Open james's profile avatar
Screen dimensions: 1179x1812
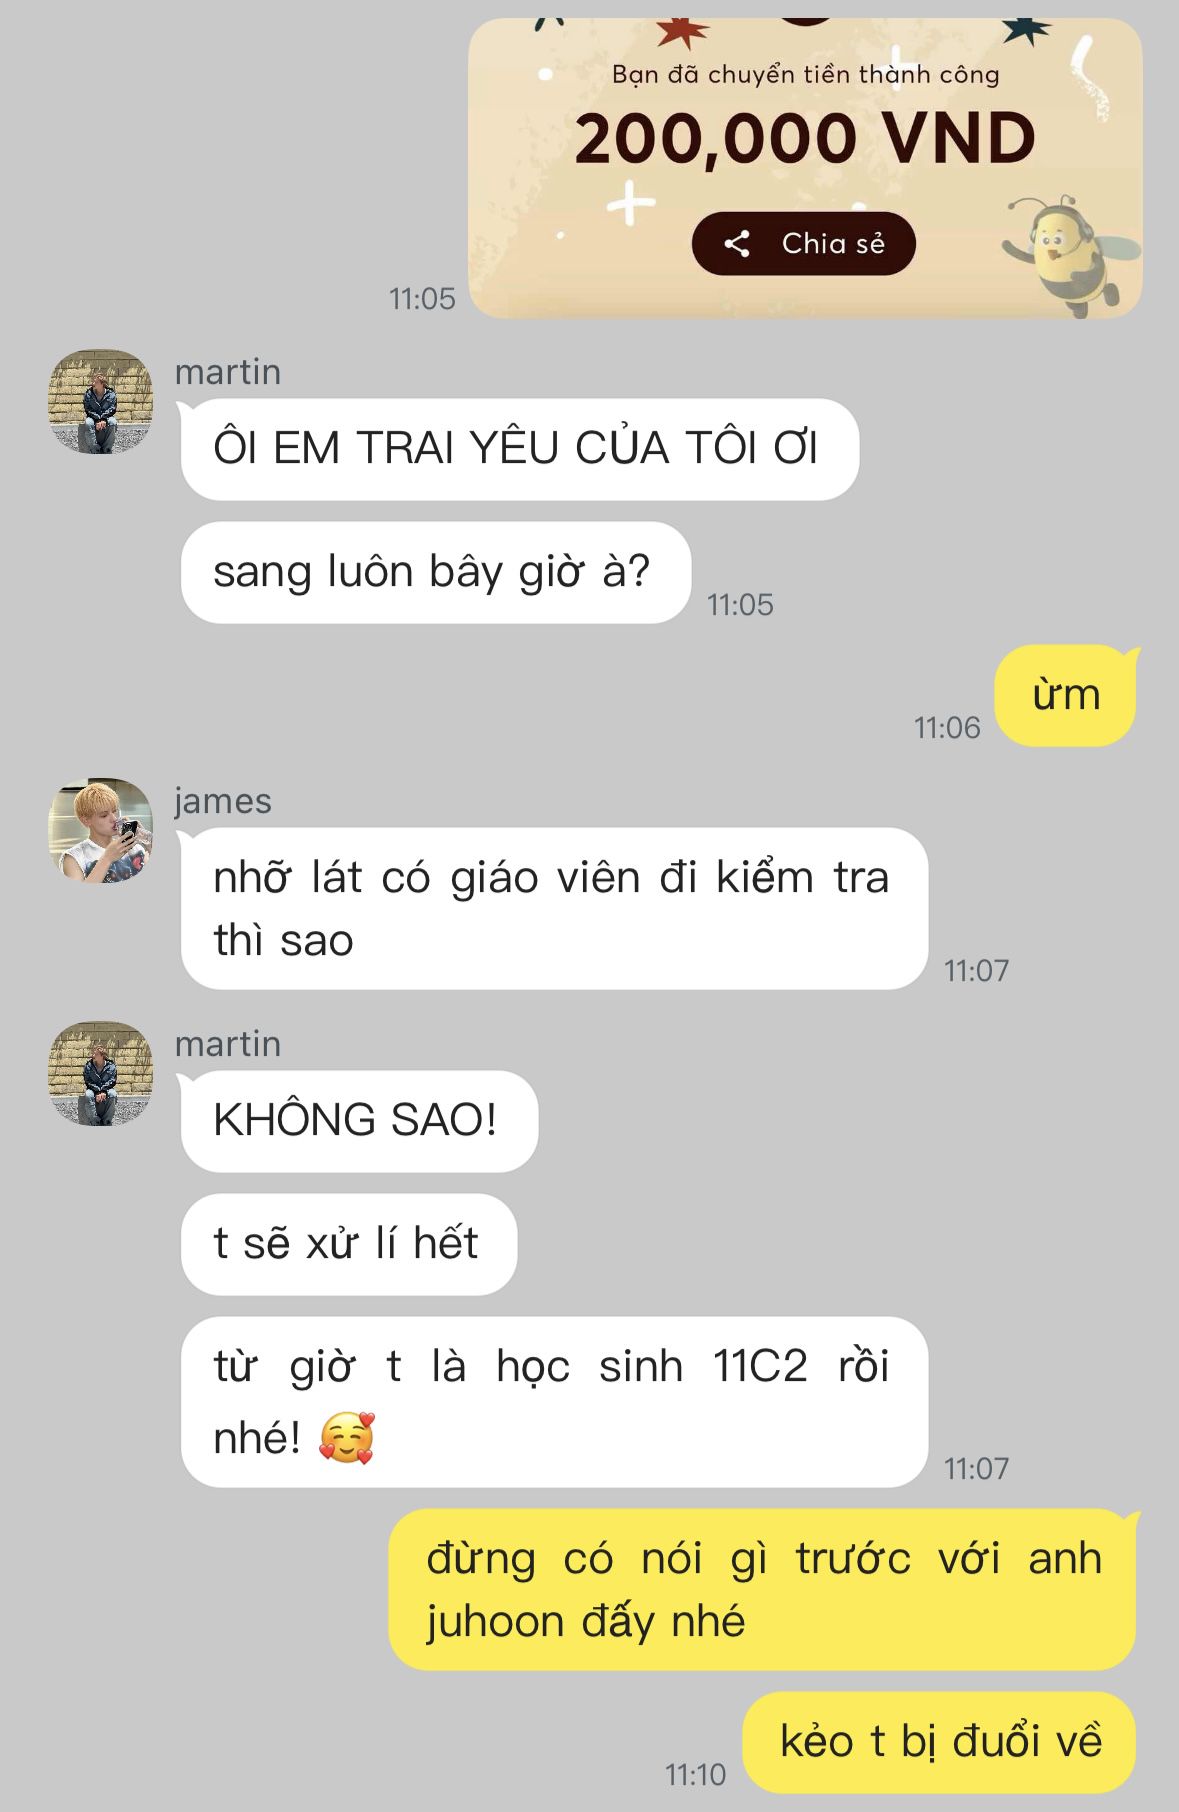(x=100, y=830)
